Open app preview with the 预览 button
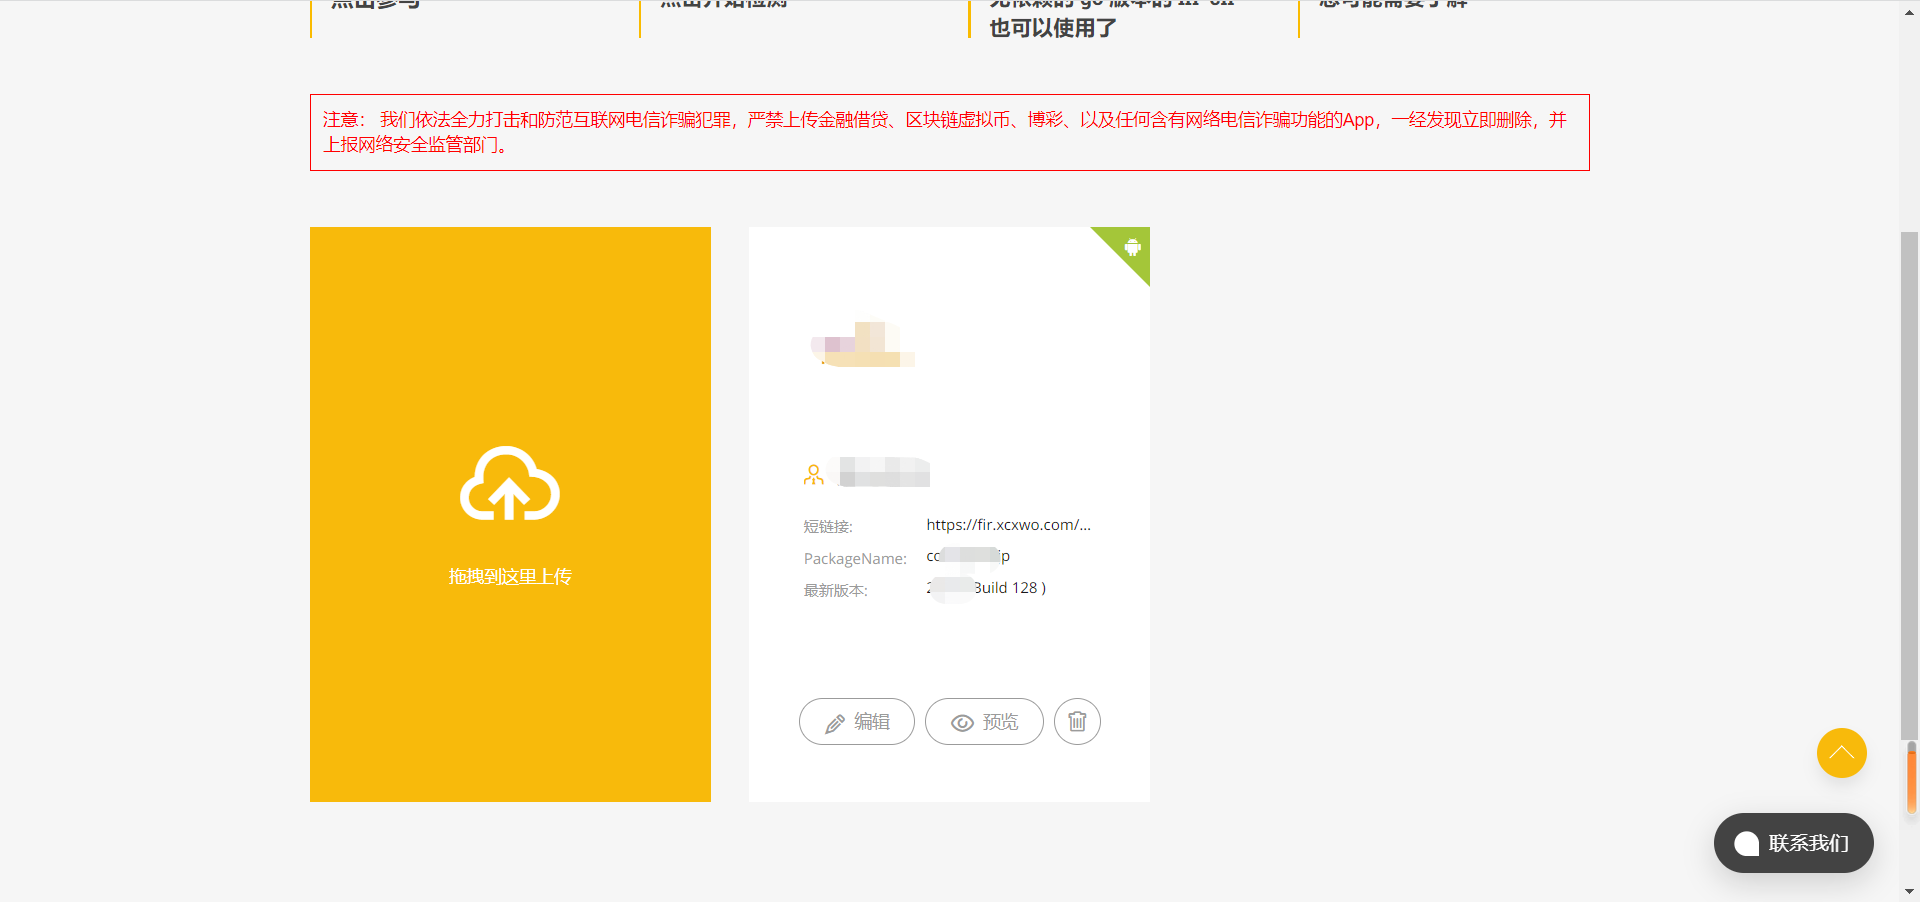This screenshot has width=1920, height=902. tap(984, 722)
